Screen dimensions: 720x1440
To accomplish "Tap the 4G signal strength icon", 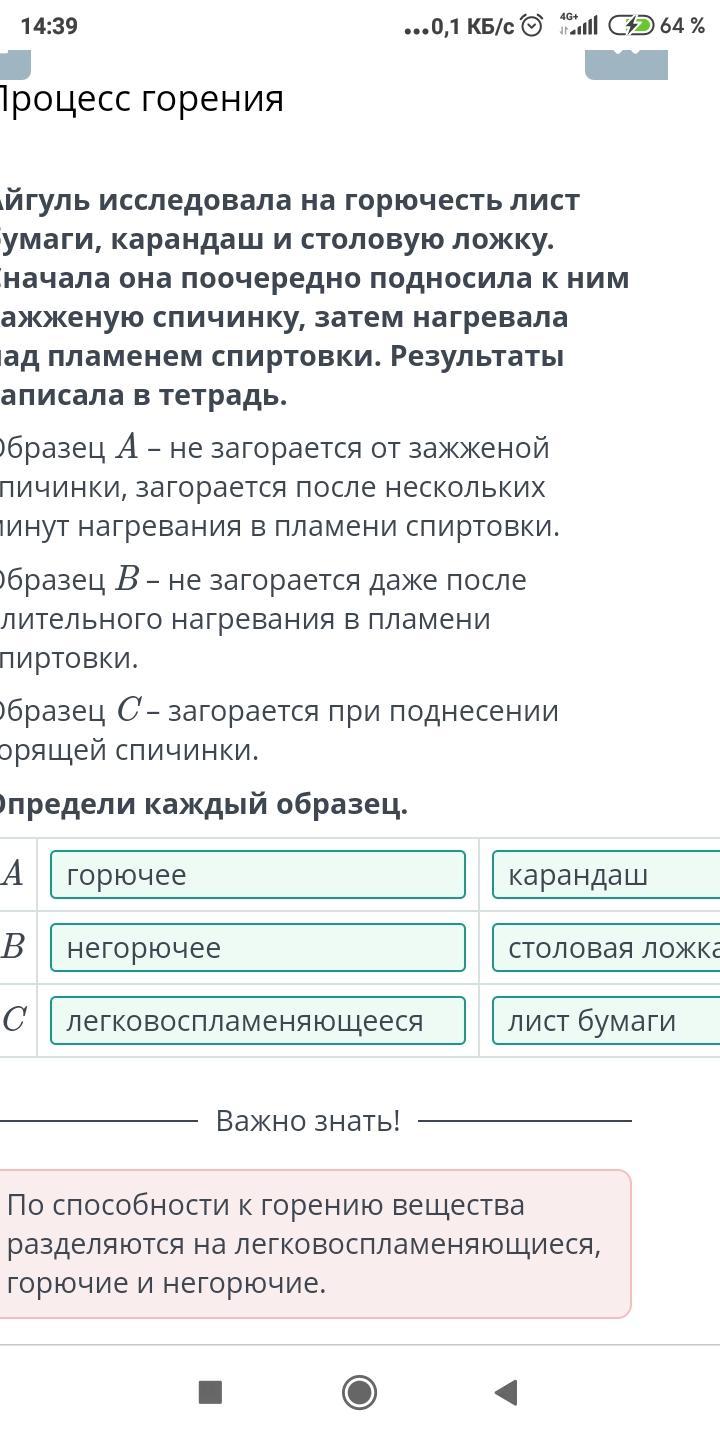I will pyautogui.click(x=577, y=26).
